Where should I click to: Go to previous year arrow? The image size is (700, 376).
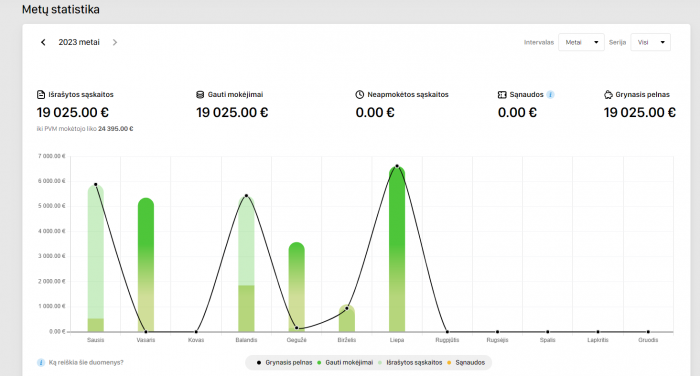coord(43,42)
